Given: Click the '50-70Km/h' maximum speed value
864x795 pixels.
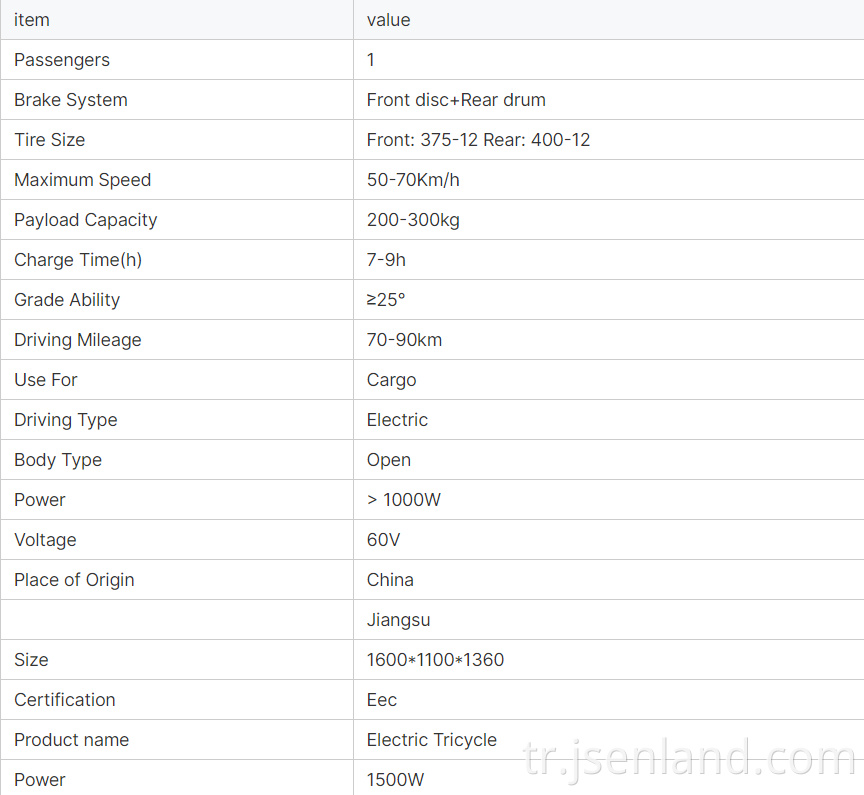Looking at the screenshot, I should tap(413, 180).
